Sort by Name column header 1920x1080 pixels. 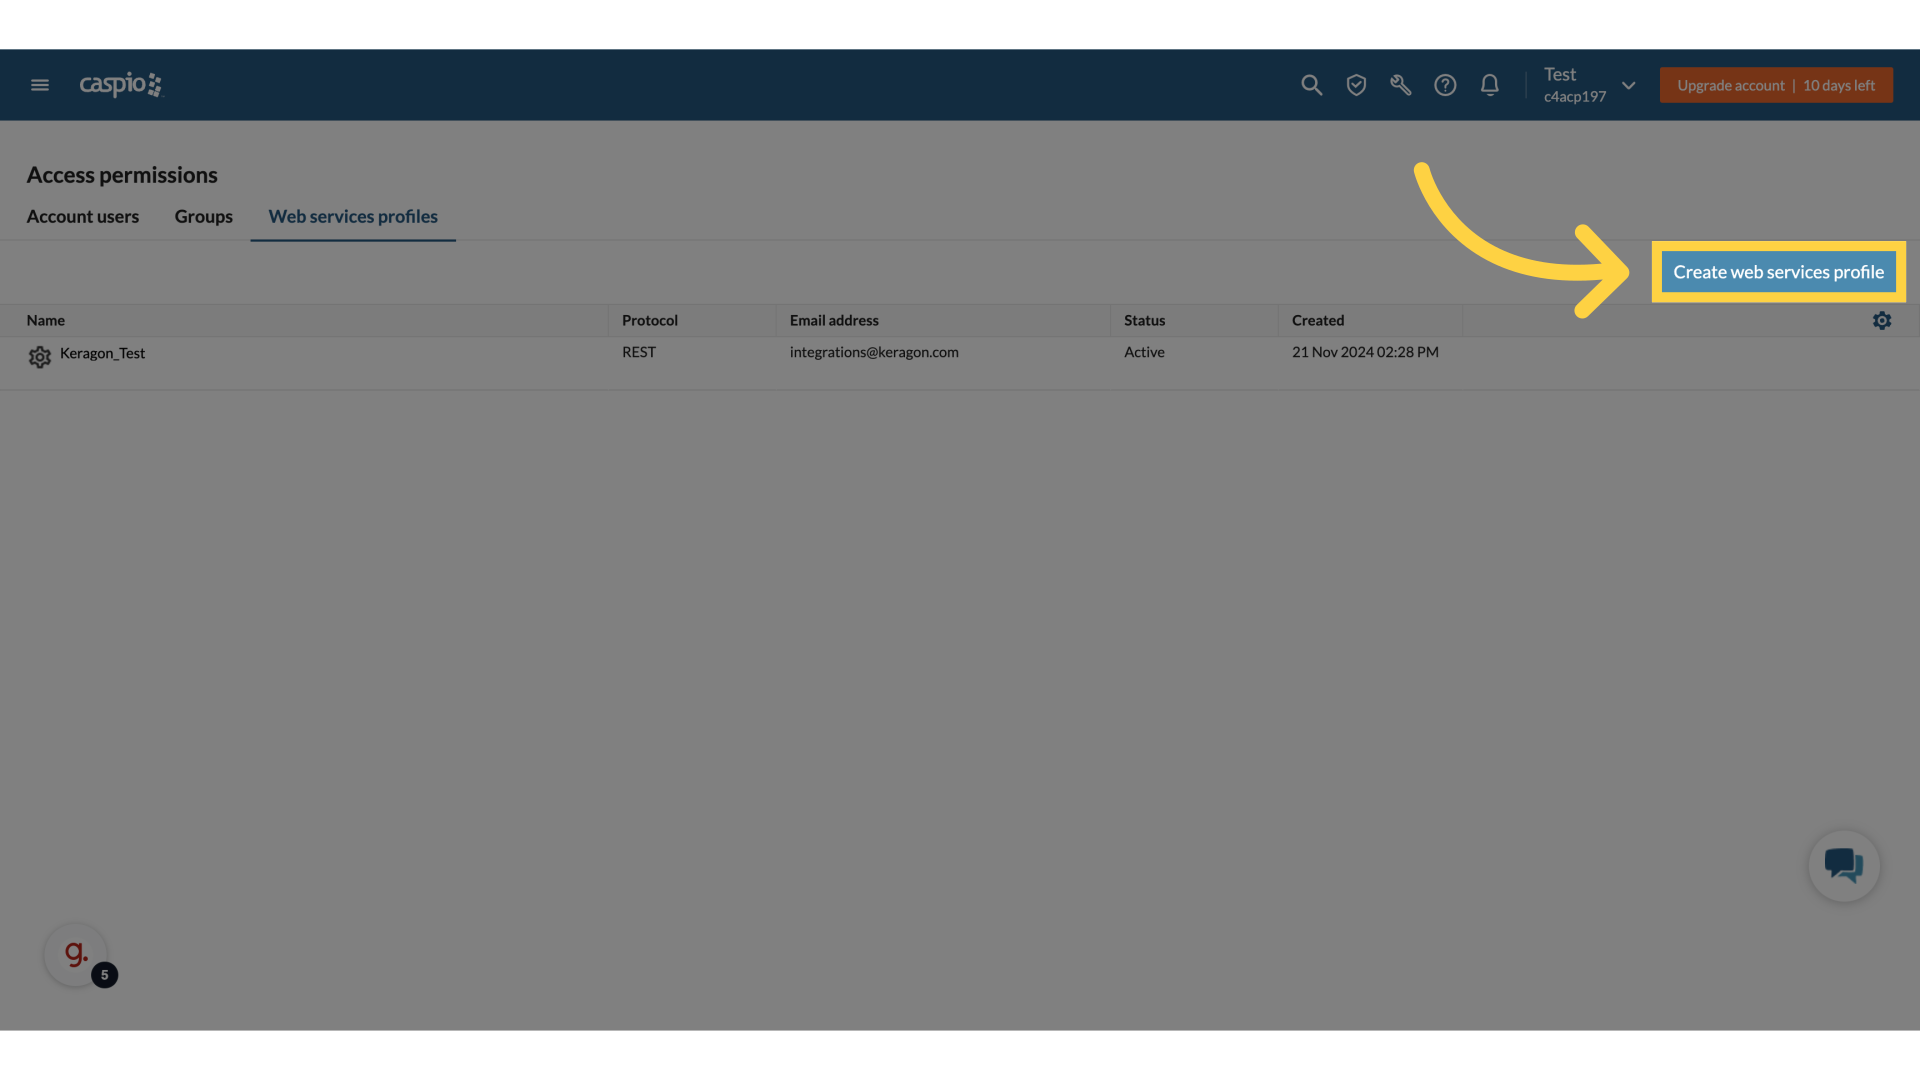45,321
